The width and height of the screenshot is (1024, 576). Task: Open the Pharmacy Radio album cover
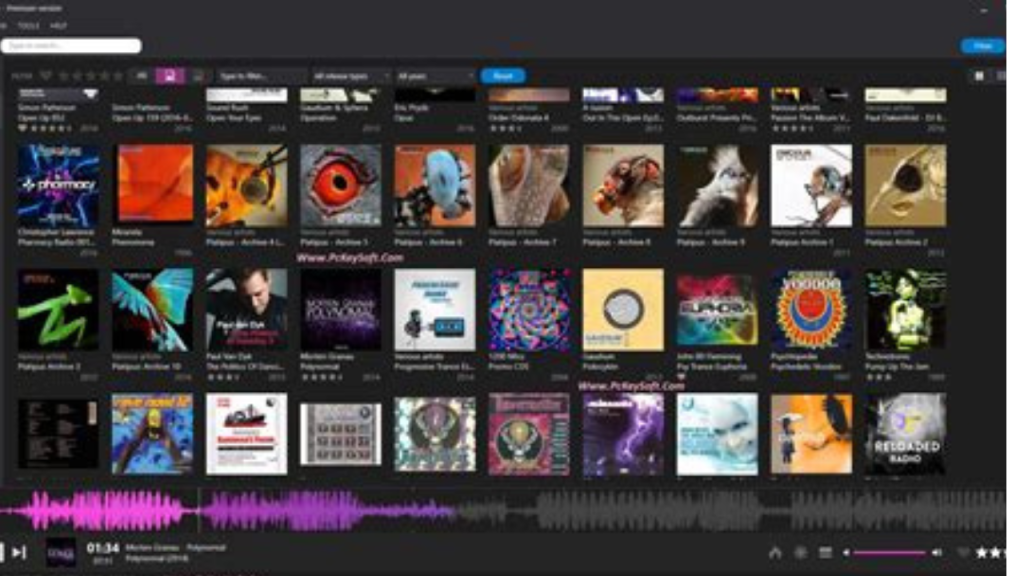(x=58, y=186)
